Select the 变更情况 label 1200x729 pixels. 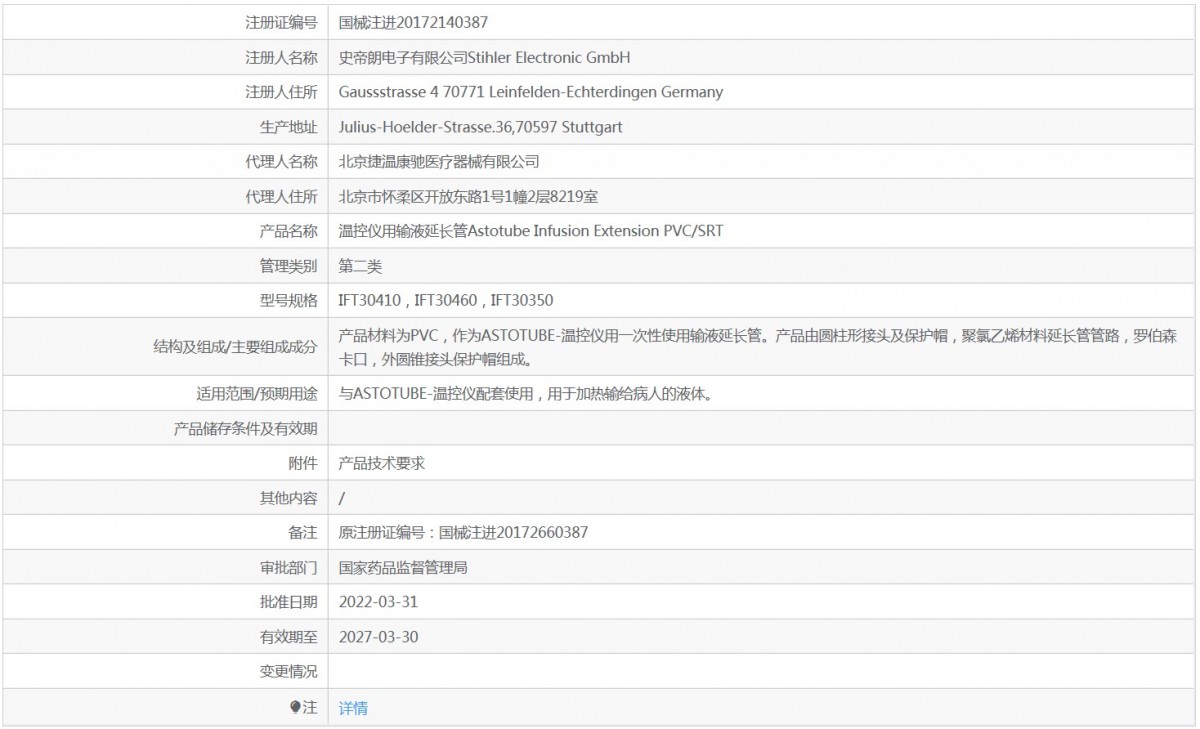point(288,672)
